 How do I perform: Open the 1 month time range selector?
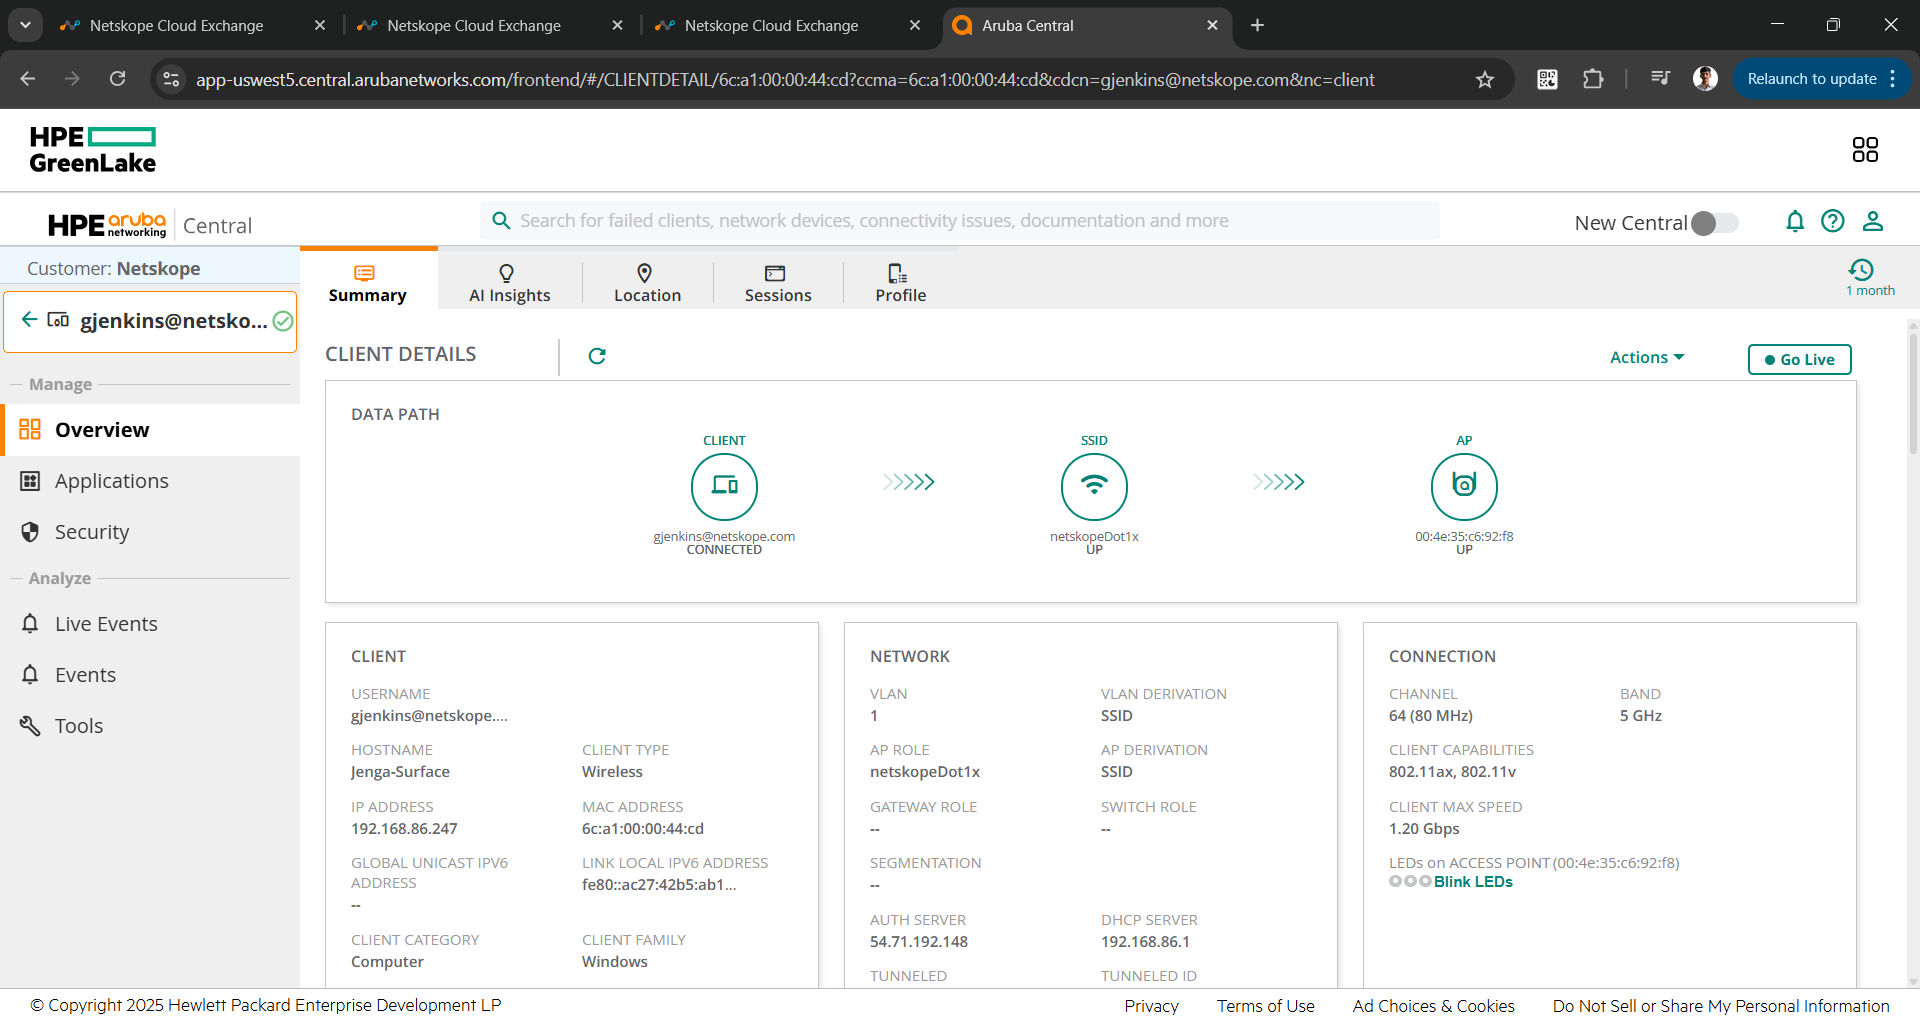point(1870,278)
